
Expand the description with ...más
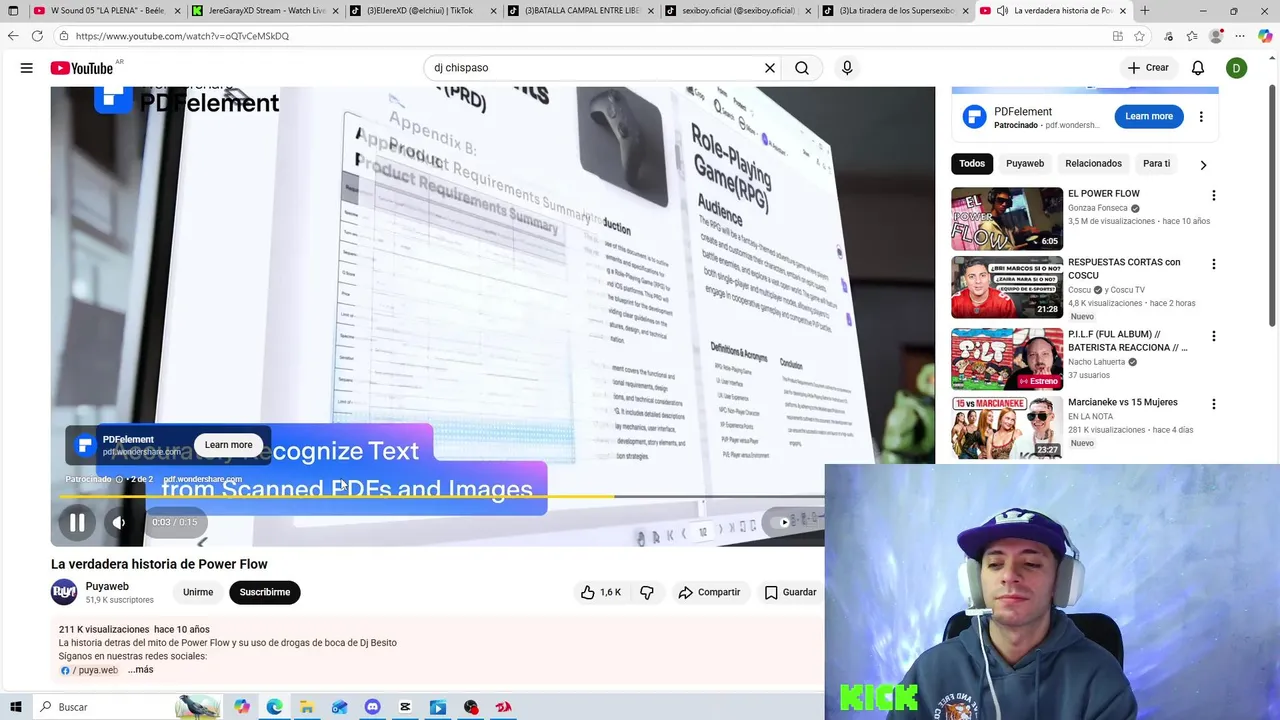point(140,670)
